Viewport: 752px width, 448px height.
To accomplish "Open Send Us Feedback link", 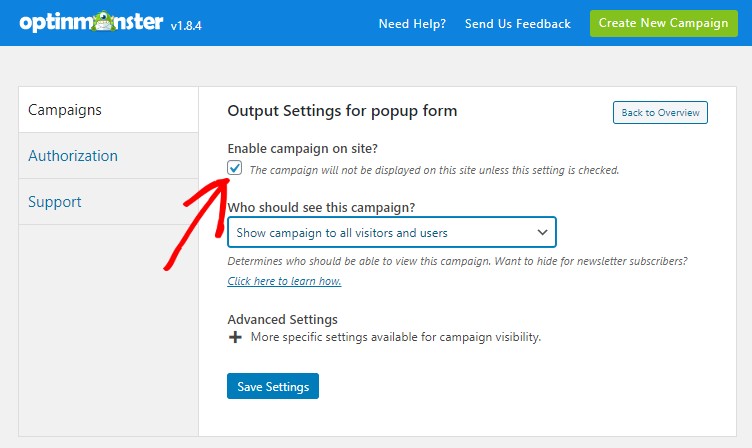I will pyautogui.click(x=517, y=24).
